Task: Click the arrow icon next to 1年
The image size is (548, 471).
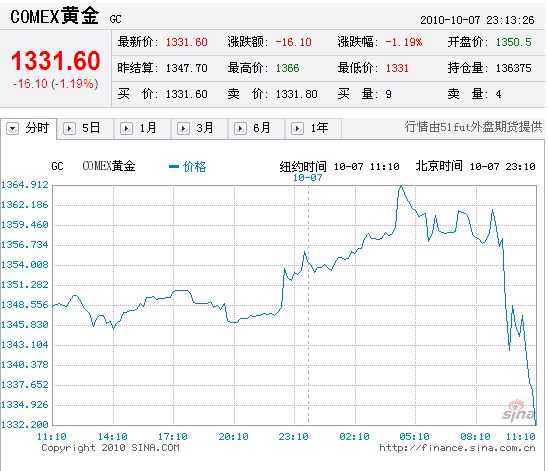Action: 297,128
